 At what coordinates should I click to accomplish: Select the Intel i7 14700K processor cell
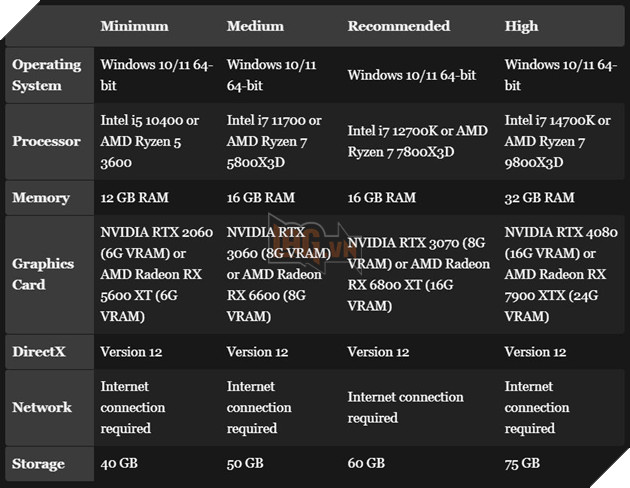tap(558, 141)
